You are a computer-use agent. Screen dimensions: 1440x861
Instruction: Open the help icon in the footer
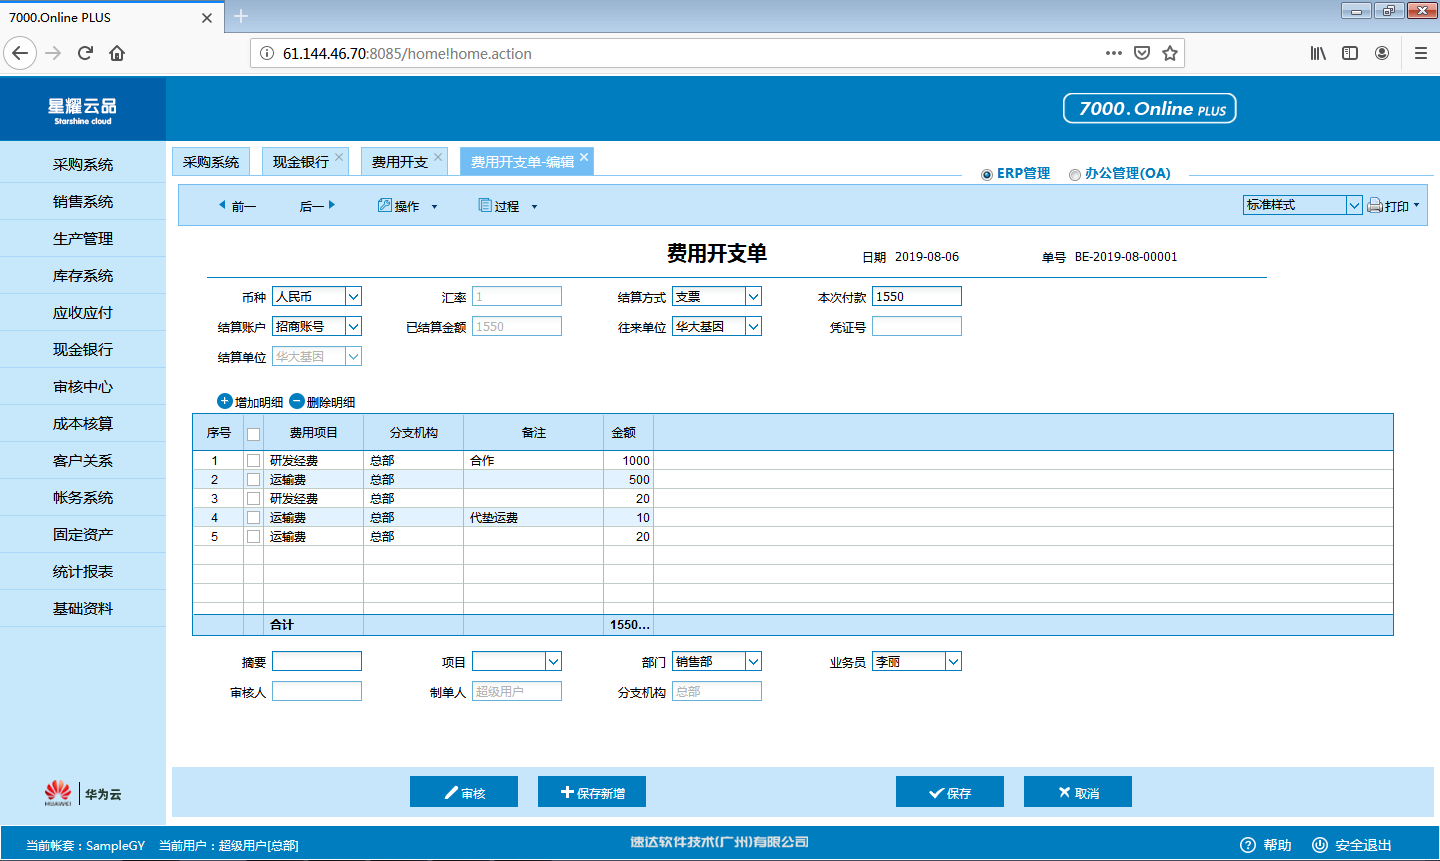(1248, 845)
